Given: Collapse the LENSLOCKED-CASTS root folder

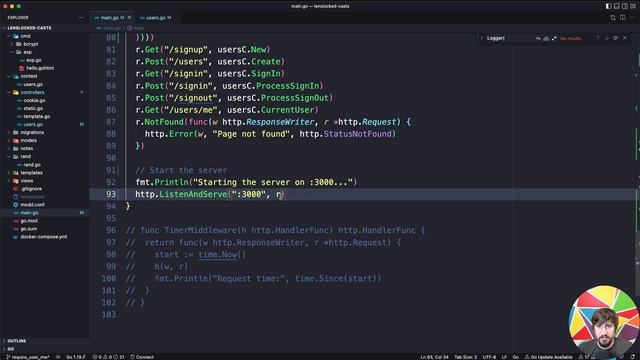Looking at the screenshot, I should tap(44, 28).
